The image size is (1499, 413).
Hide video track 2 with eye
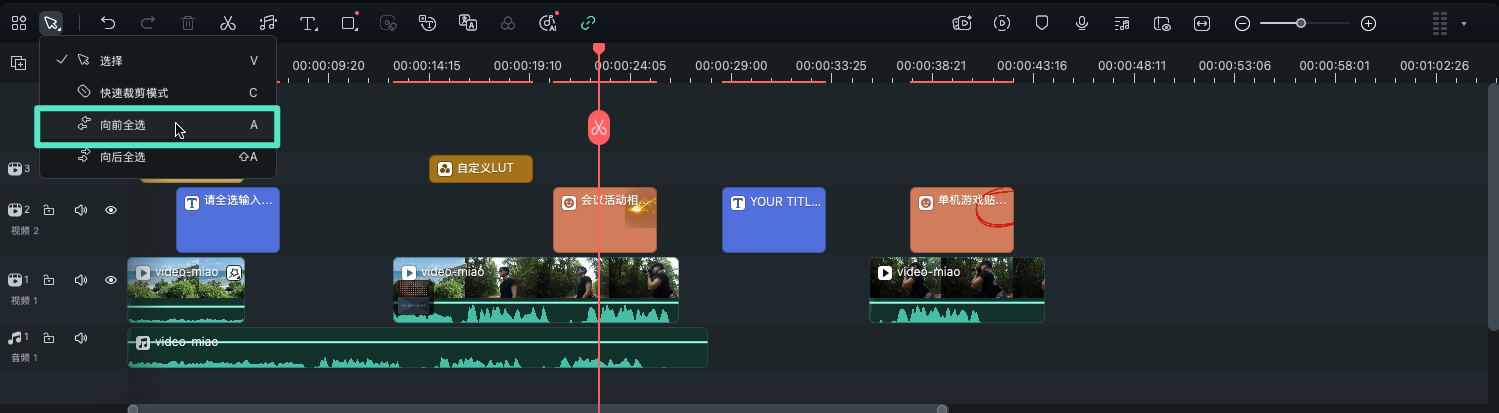pos(111,210)
